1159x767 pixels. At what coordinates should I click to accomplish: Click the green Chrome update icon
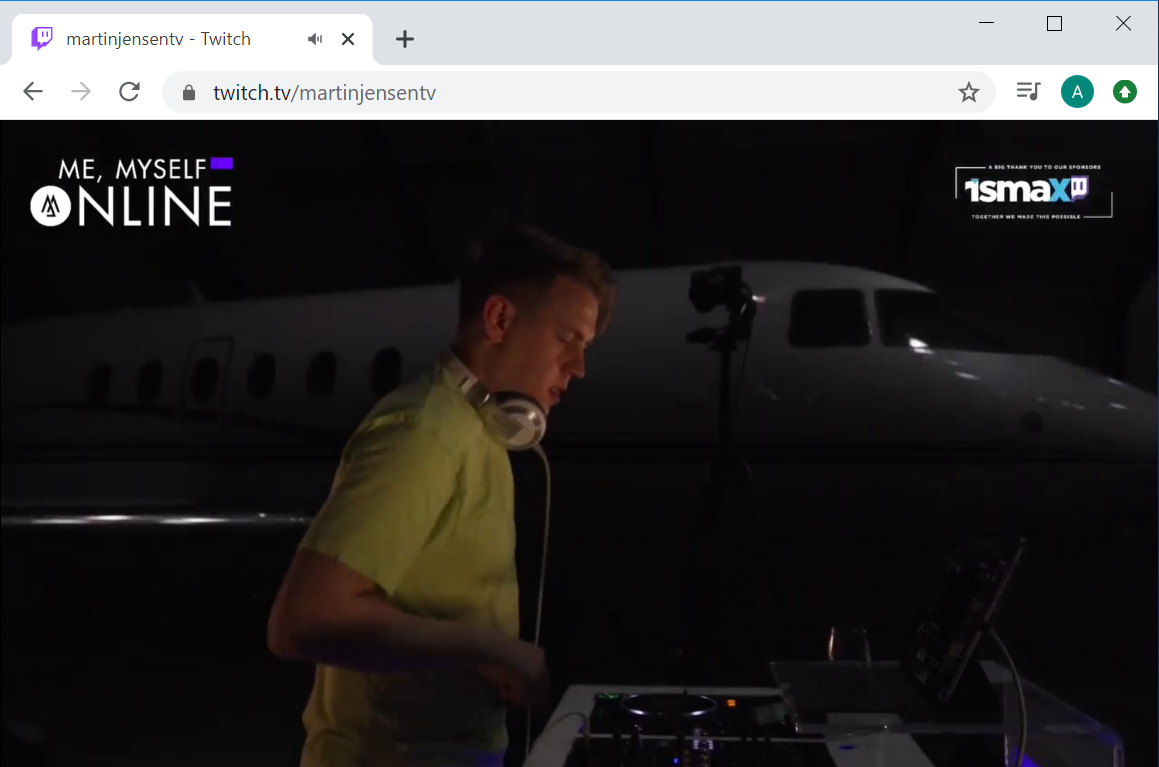click(x=1125, y=93)
